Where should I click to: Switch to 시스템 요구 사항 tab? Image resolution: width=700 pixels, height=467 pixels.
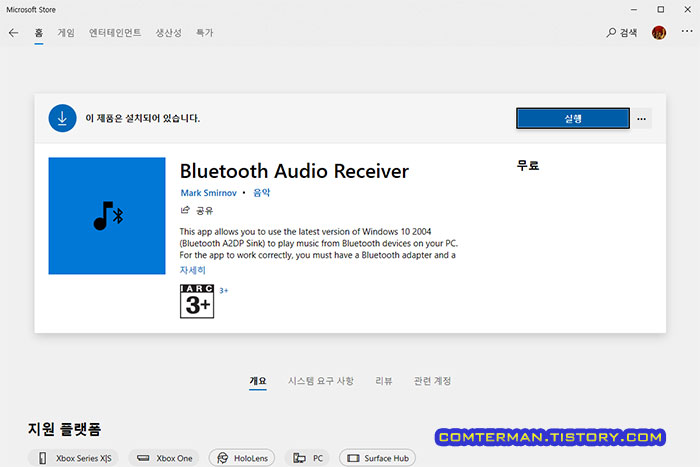(321, 381)
